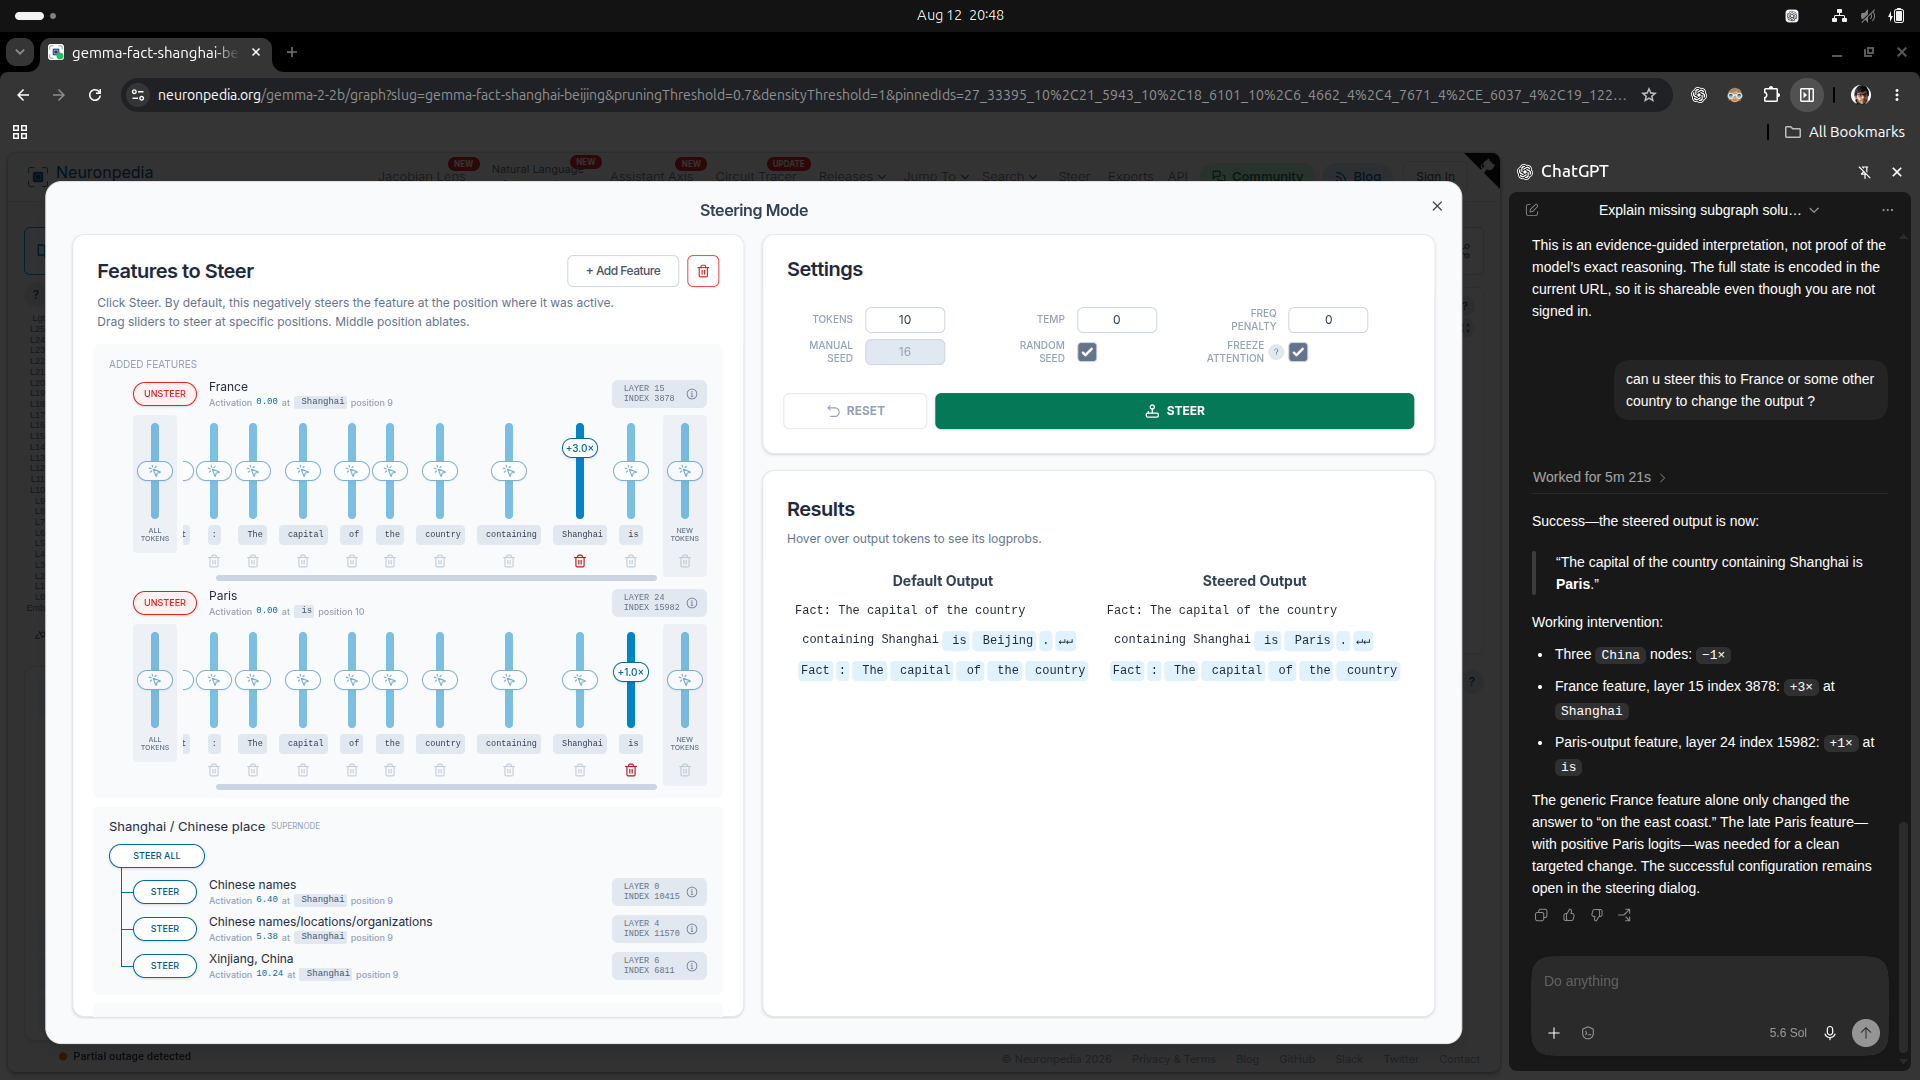Click the 'Do anything' ChatGPT prompt box
1920x1080 pixels.
[1709, 982]
